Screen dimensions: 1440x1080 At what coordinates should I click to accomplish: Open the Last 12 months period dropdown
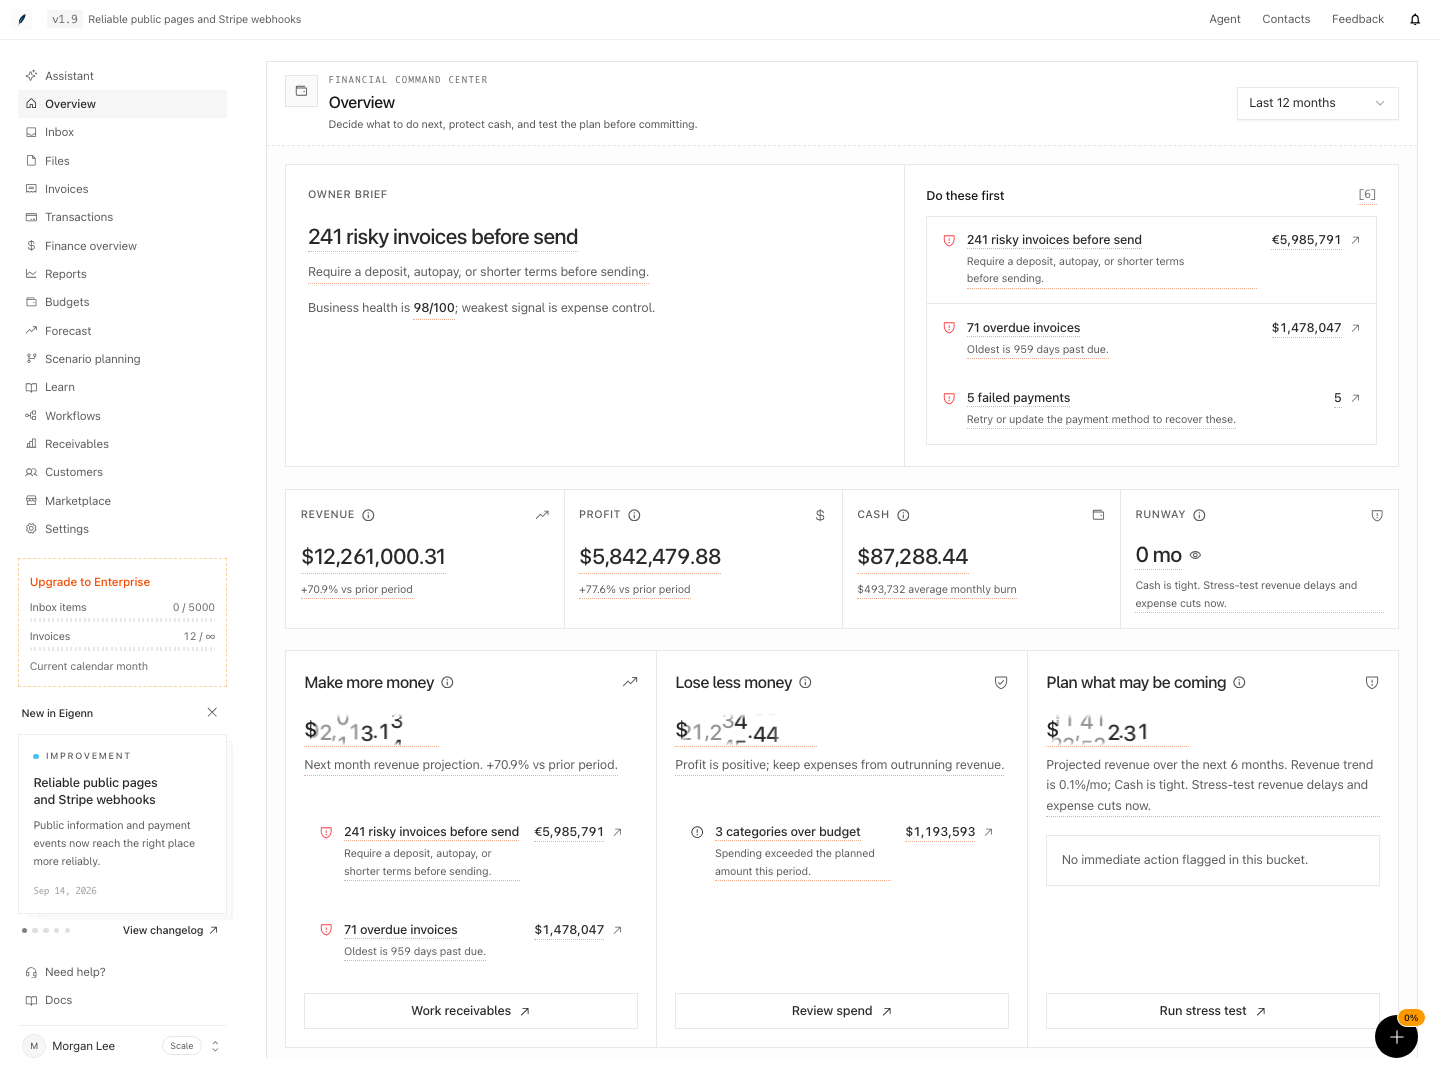[x=1317, y=103]
